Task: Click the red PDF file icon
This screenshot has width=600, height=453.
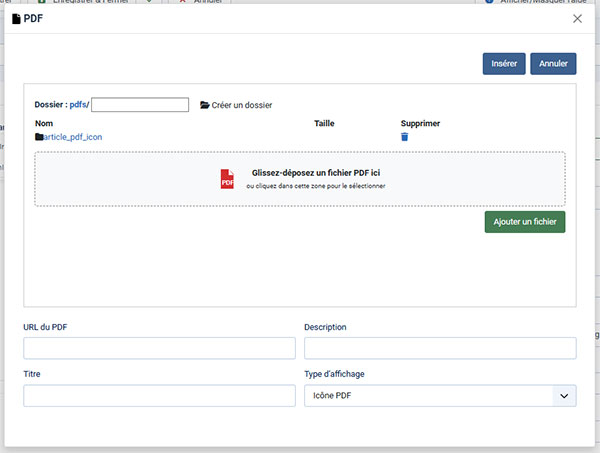Action: tap(227, 179)
